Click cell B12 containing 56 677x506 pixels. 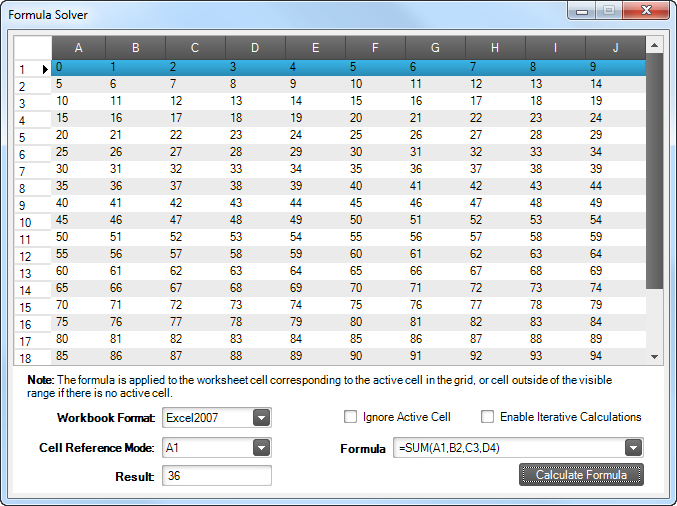(136, 254)
